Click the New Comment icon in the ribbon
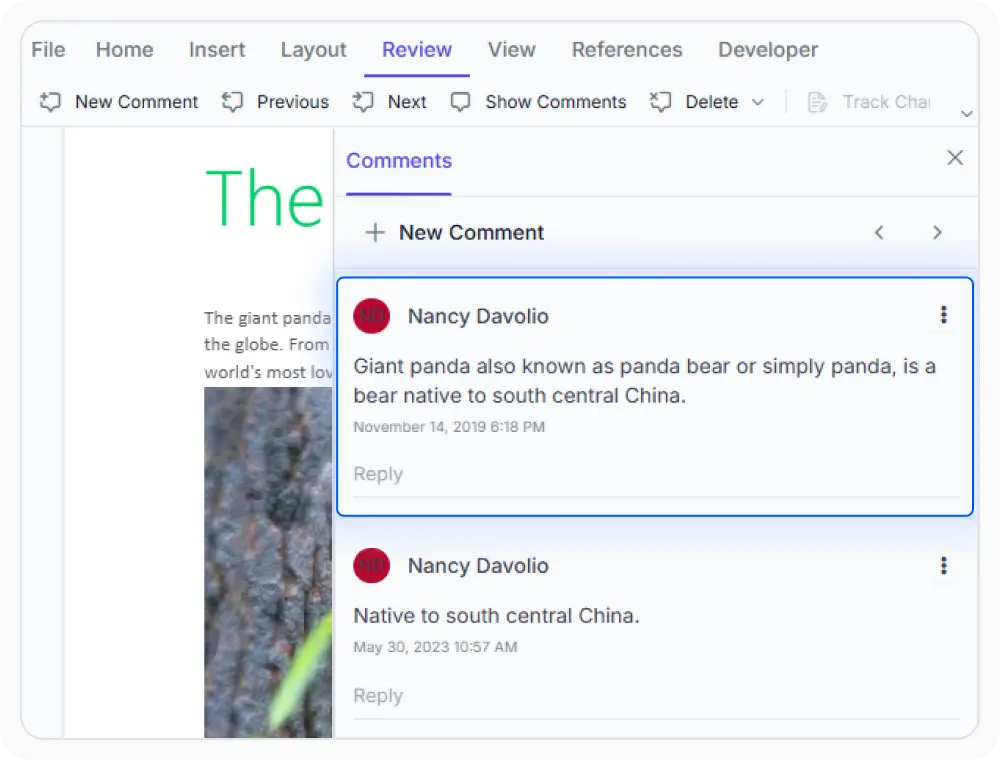This screenshot has height=760, width=1000. (x=50, y=102)
